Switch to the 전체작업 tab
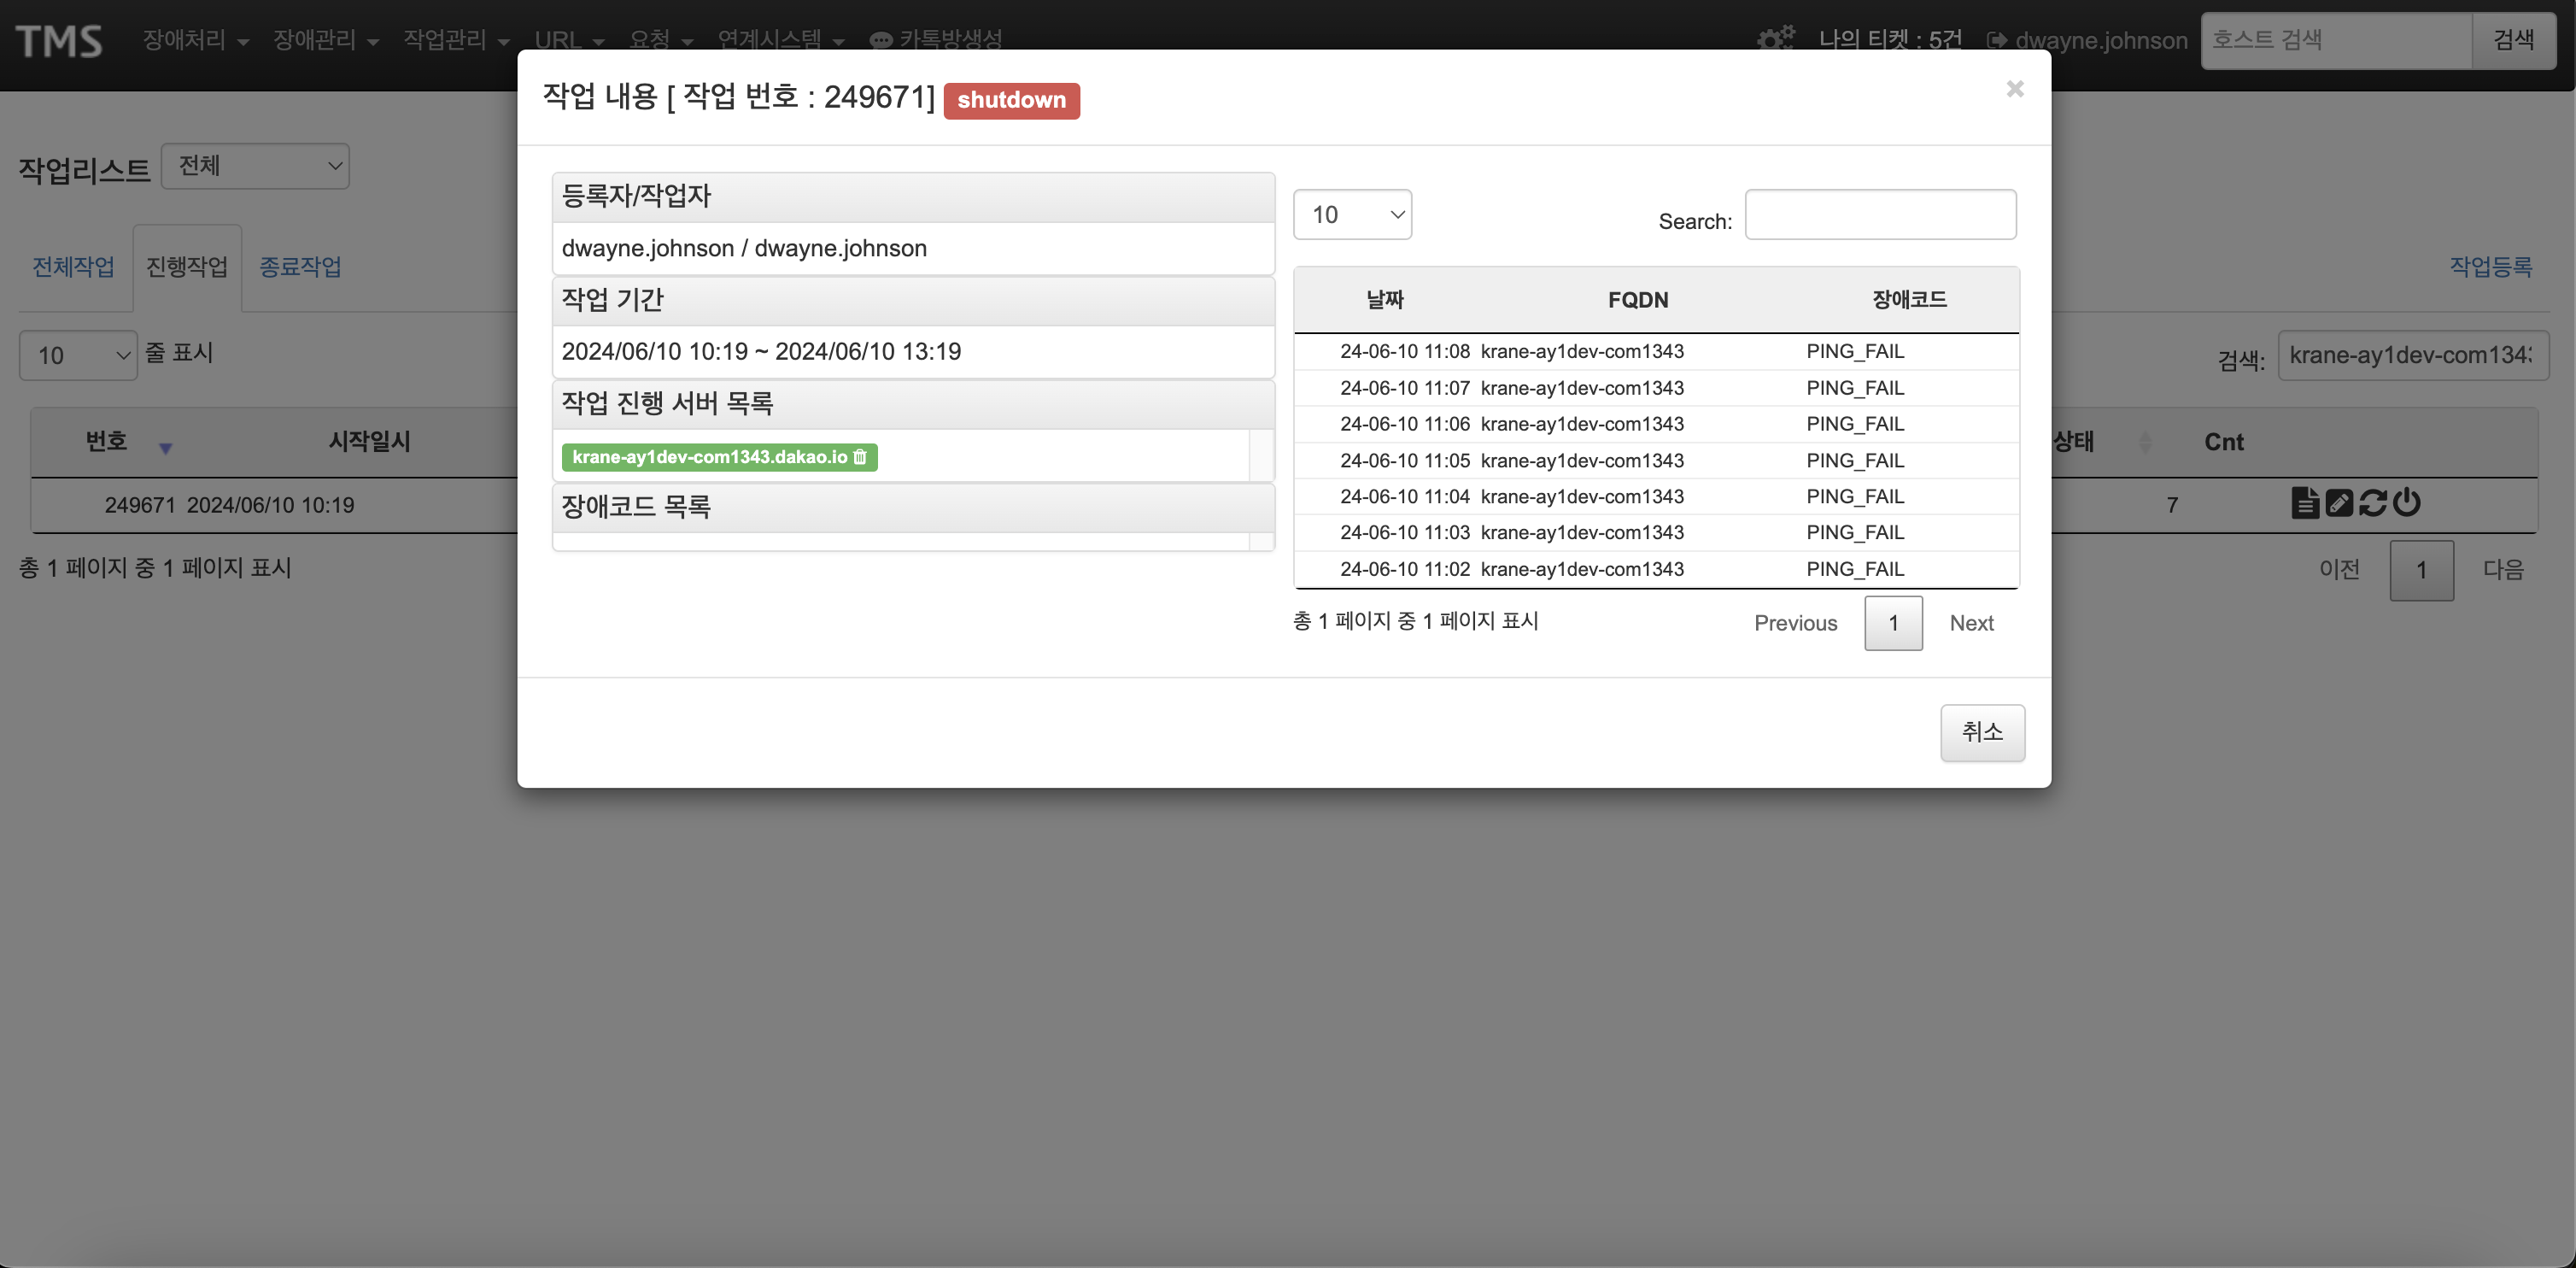The height and width of the screenshot is (1268, 2576). click(x=73, y=267)
